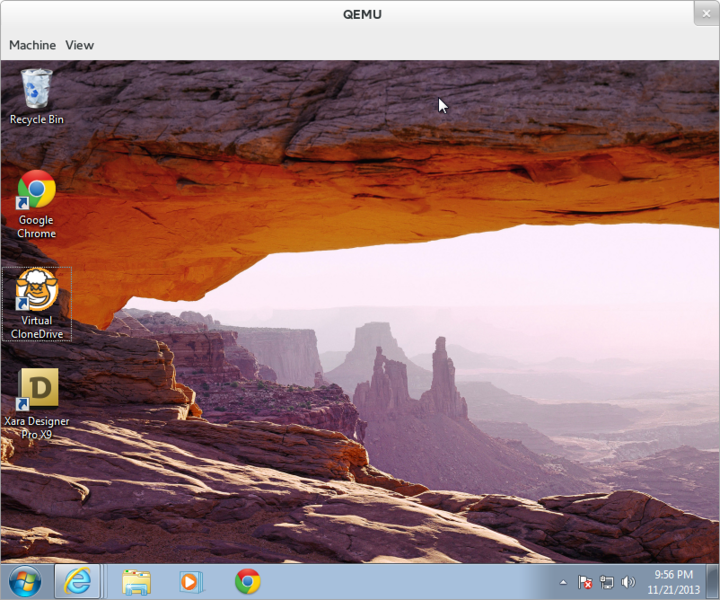
Task: Select the Xara Designer Pro X9 shortcut
Action: (36, 391)
